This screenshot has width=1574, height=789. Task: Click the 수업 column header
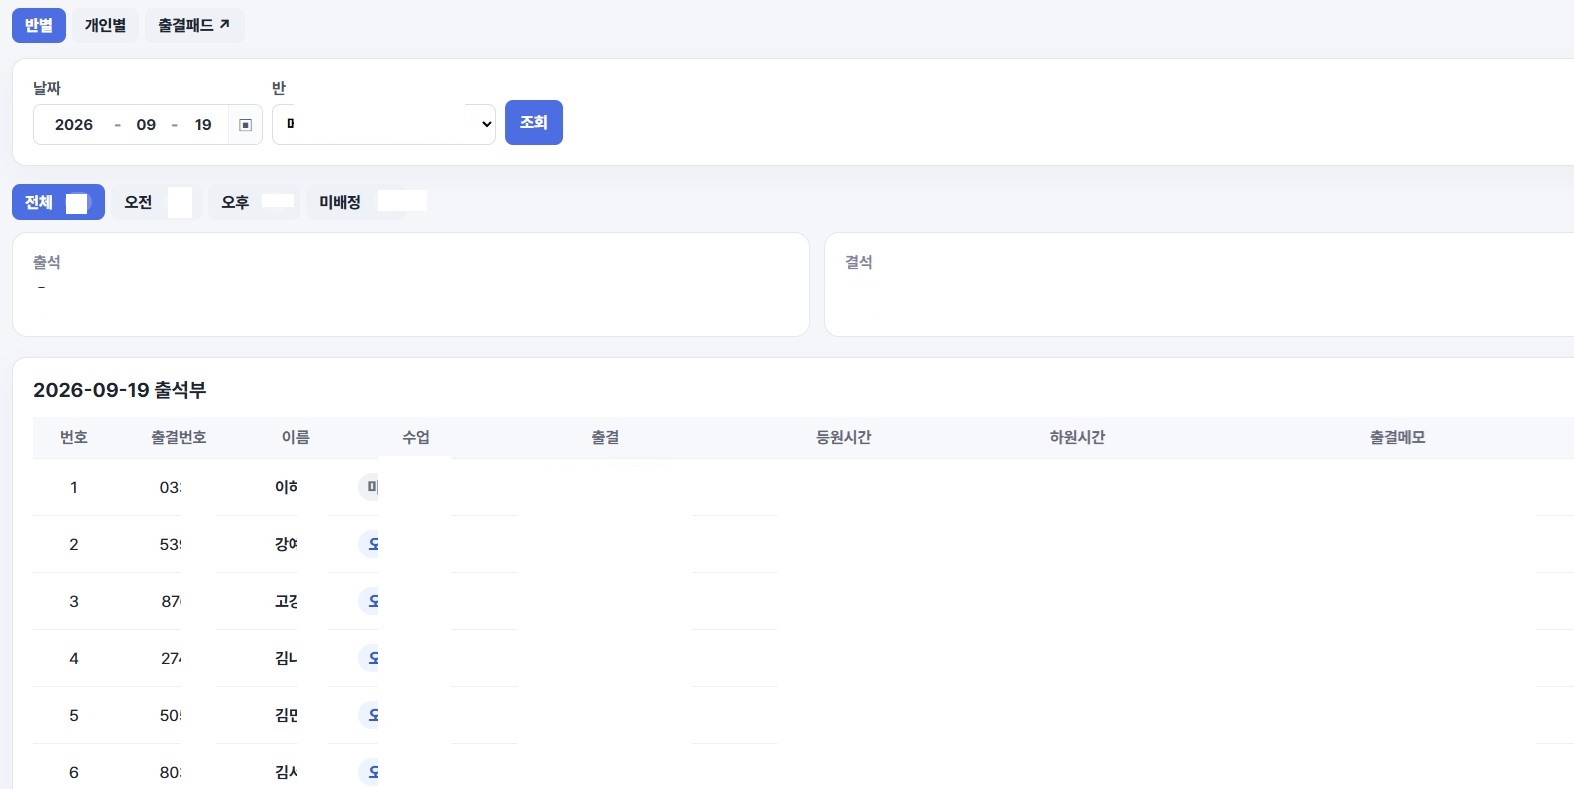click(x=416, y=437)
